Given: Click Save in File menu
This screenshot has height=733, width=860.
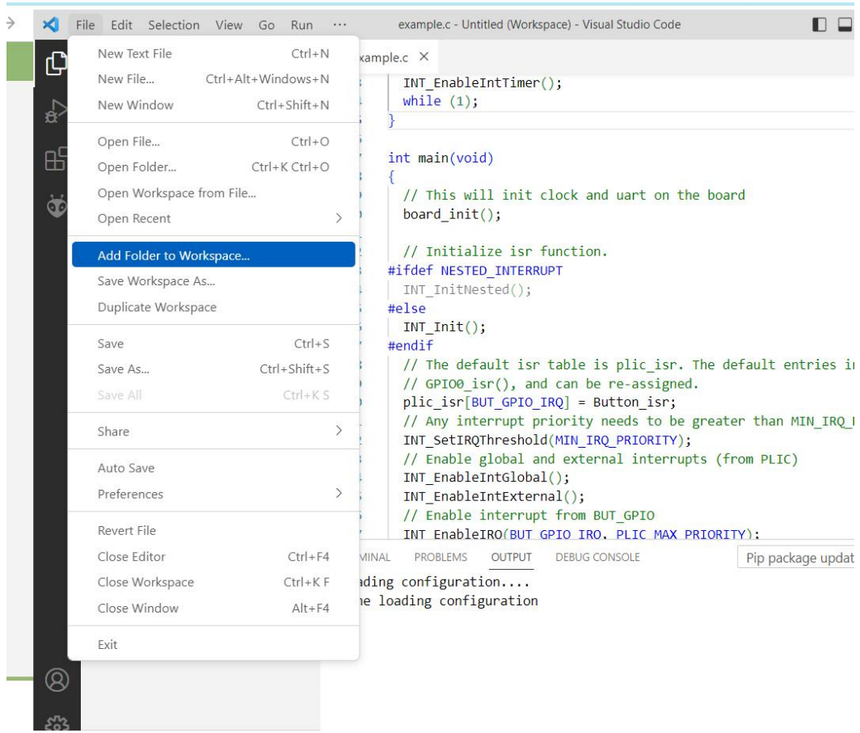Looking at the screenshot, I should point(213,343).
